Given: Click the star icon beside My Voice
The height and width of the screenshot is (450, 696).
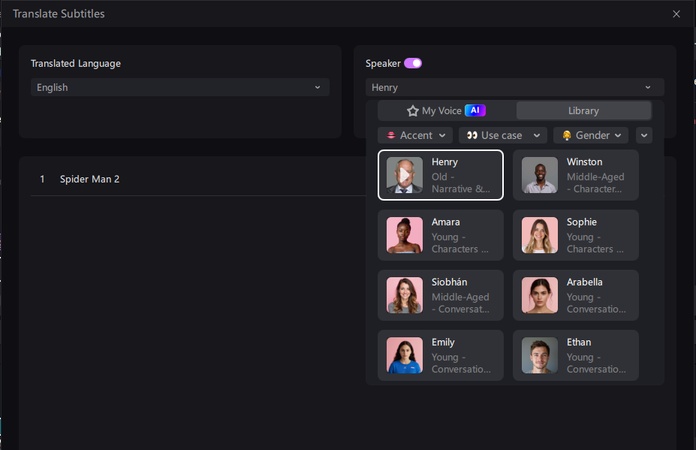Looking at the screenshot, I should (412, 111).
